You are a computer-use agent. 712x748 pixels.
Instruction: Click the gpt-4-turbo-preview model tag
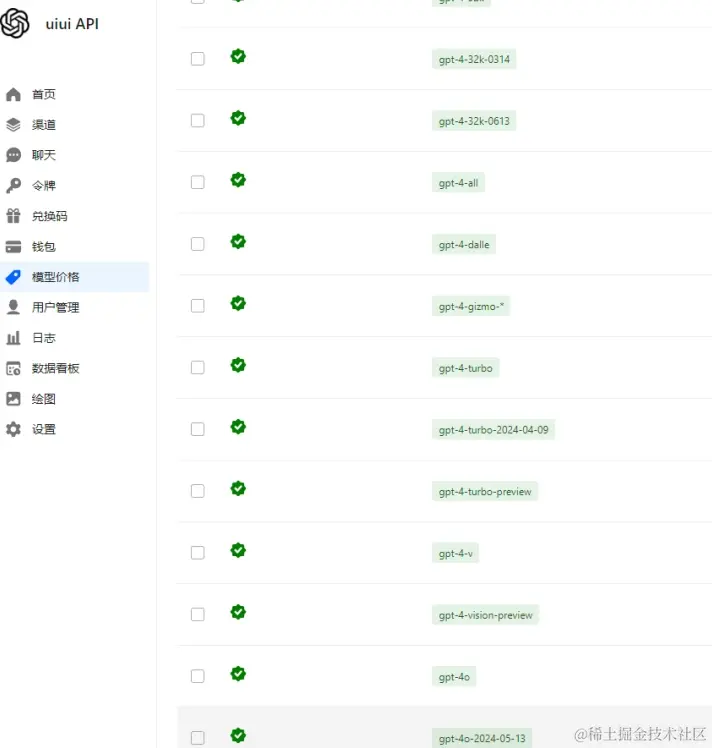pos(485,491)
